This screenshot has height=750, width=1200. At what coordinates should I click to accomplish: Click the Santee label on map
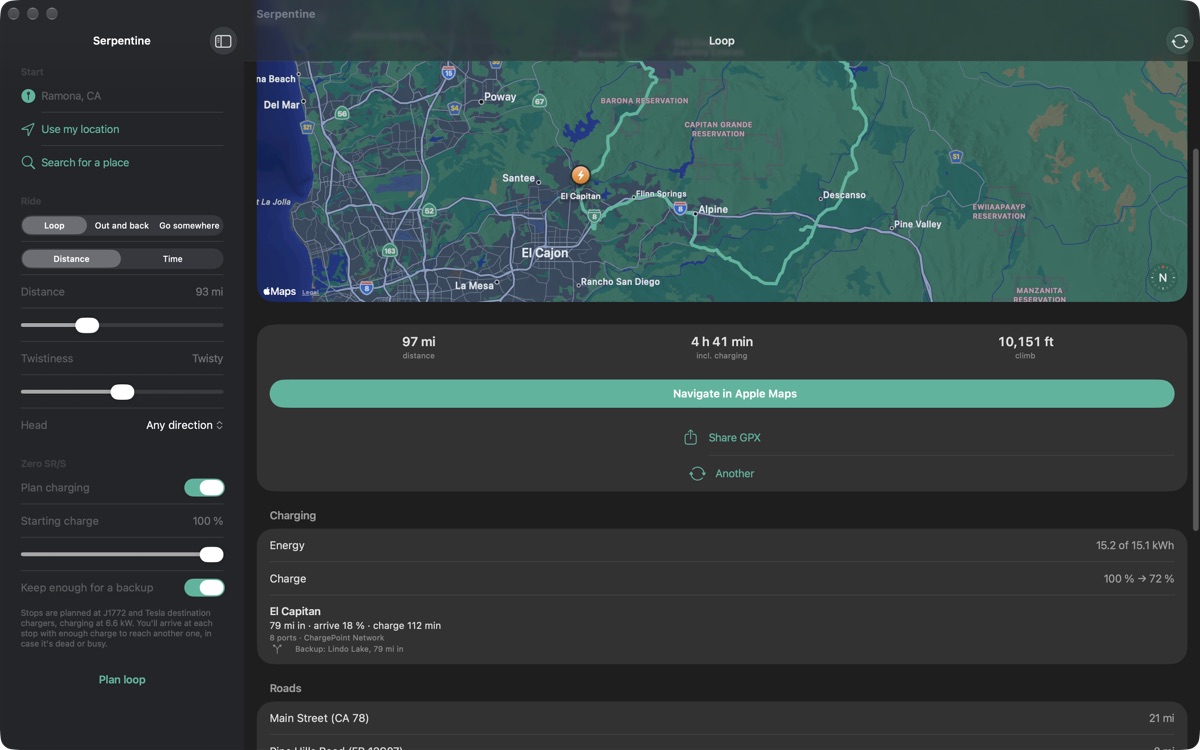tap(518, 178)
